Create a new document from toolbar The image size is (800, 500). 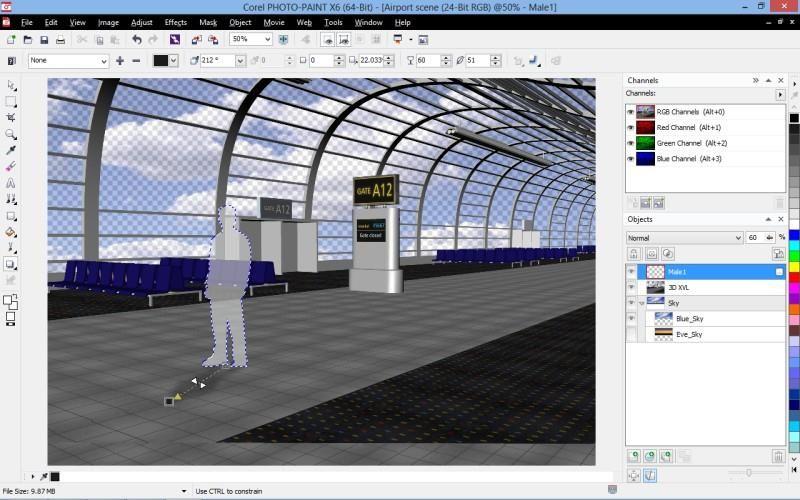(x=11, y=39)
